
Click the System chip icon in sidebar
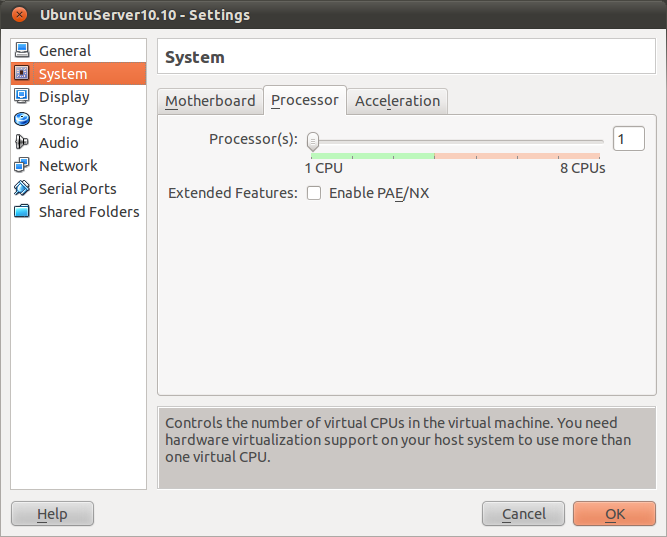(22, 74)
